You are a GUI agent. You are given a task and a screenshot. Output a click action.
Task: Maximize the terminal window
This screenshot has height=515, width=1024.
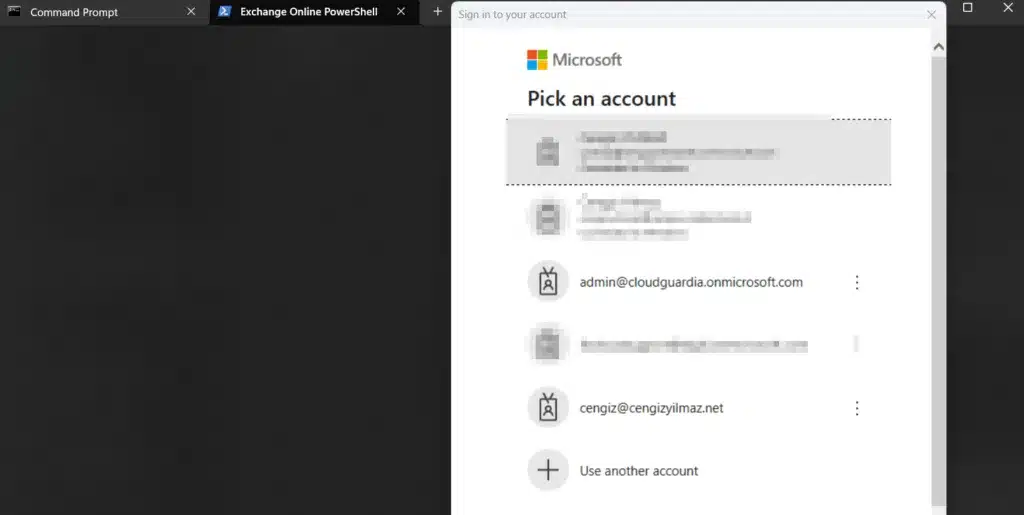pos(967,8)
